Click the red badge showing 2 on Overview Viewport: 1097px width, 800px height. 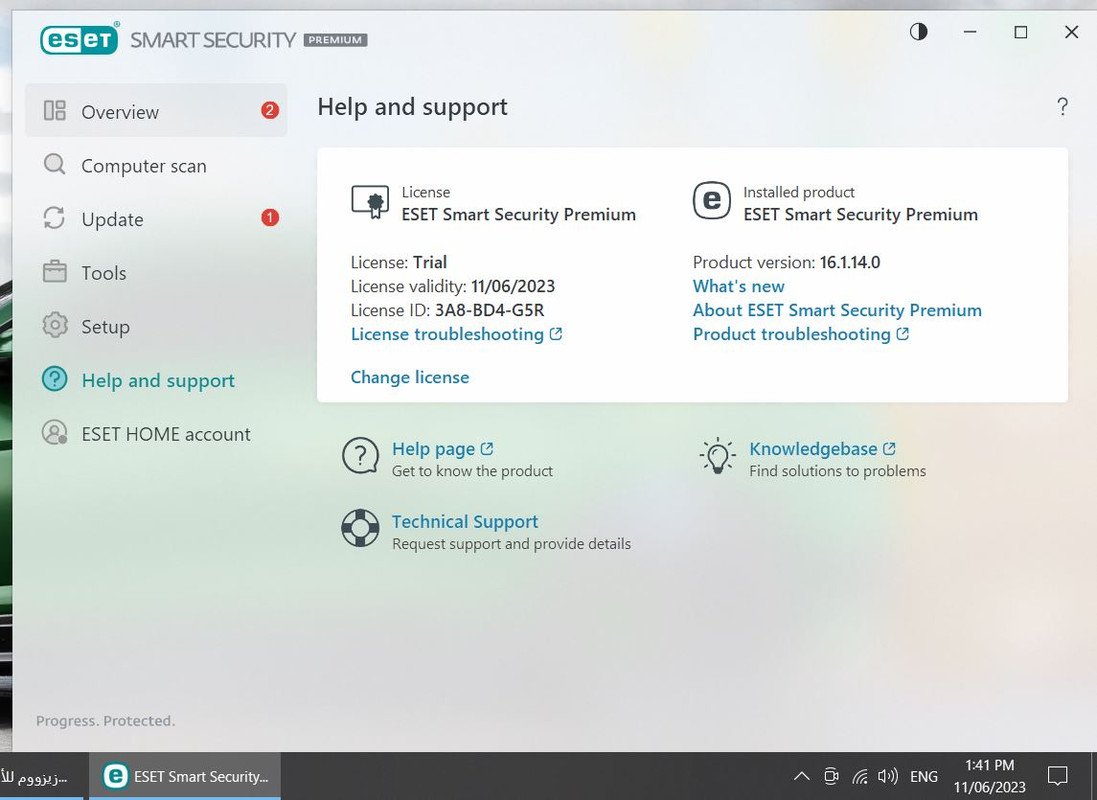[270, 111]
